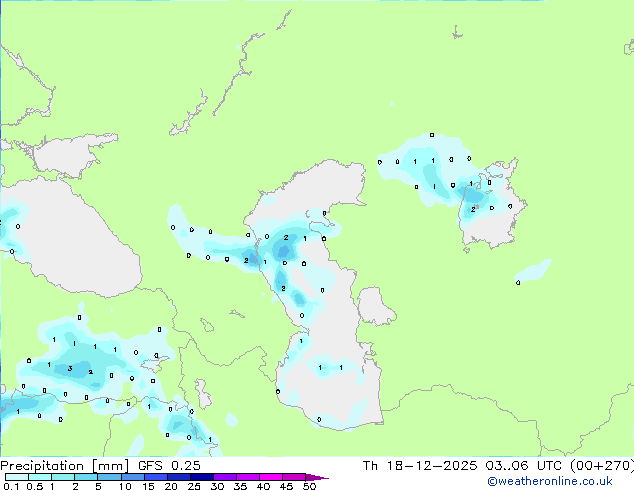The image size is (634, 490).
Task: Click the 0.5–1 mm legend color swatch
Action: point(40,477)
